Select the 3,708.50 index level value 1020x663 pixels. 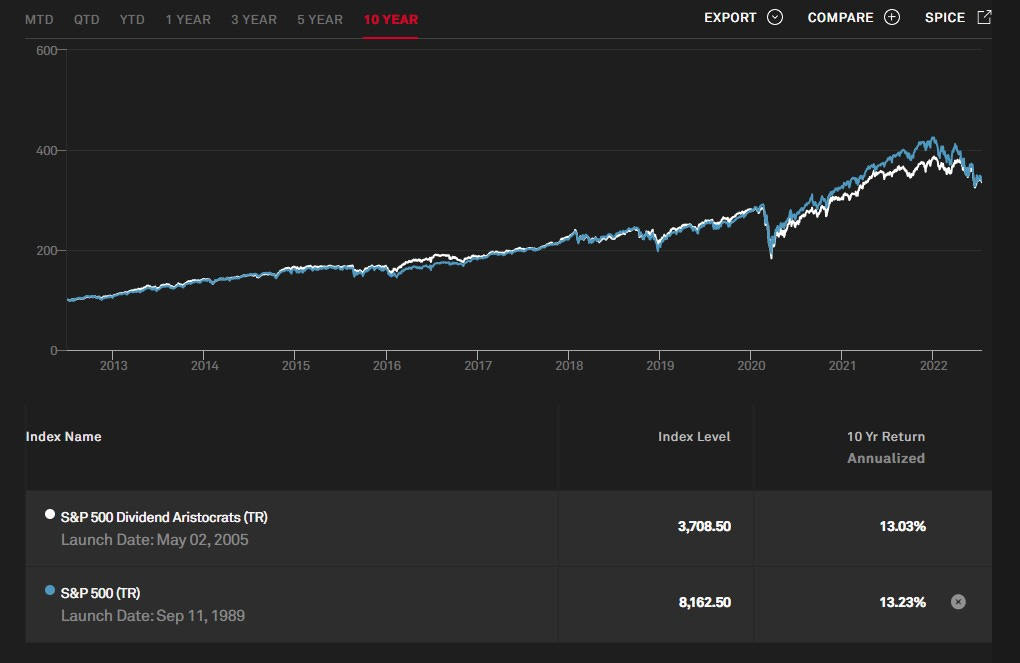coord(704,526)
